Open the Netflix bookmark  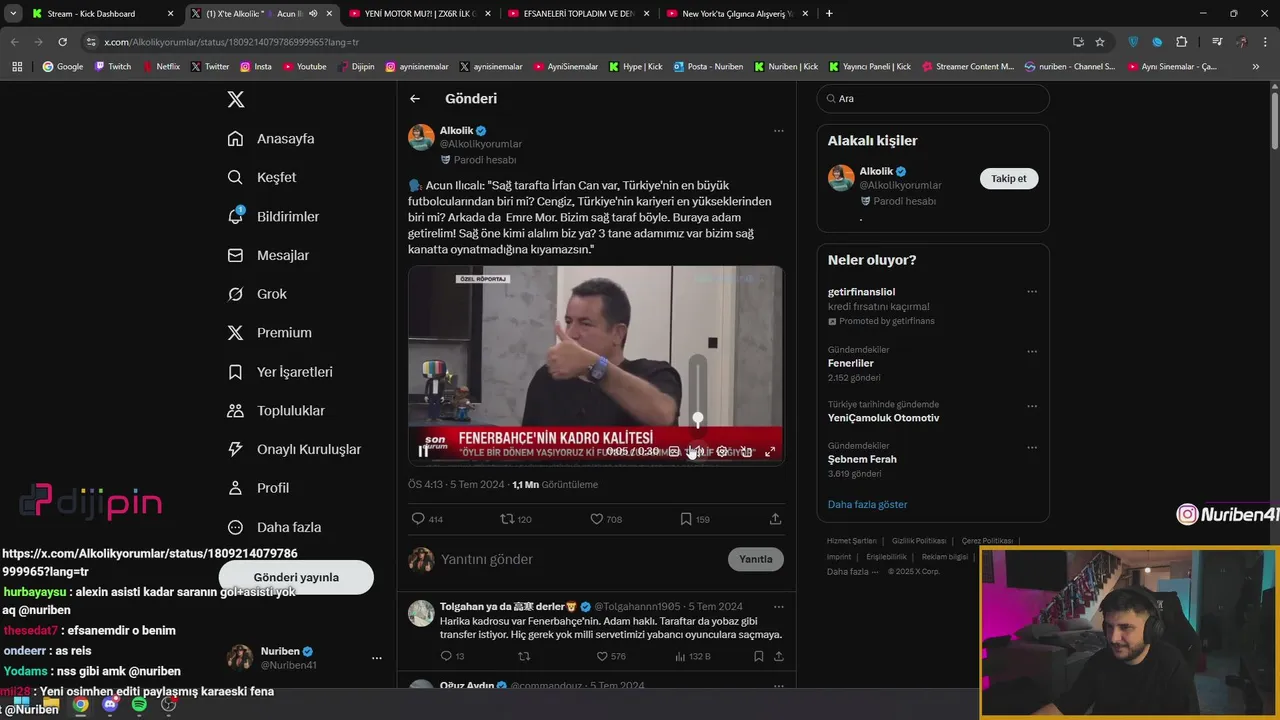(161, 67)
